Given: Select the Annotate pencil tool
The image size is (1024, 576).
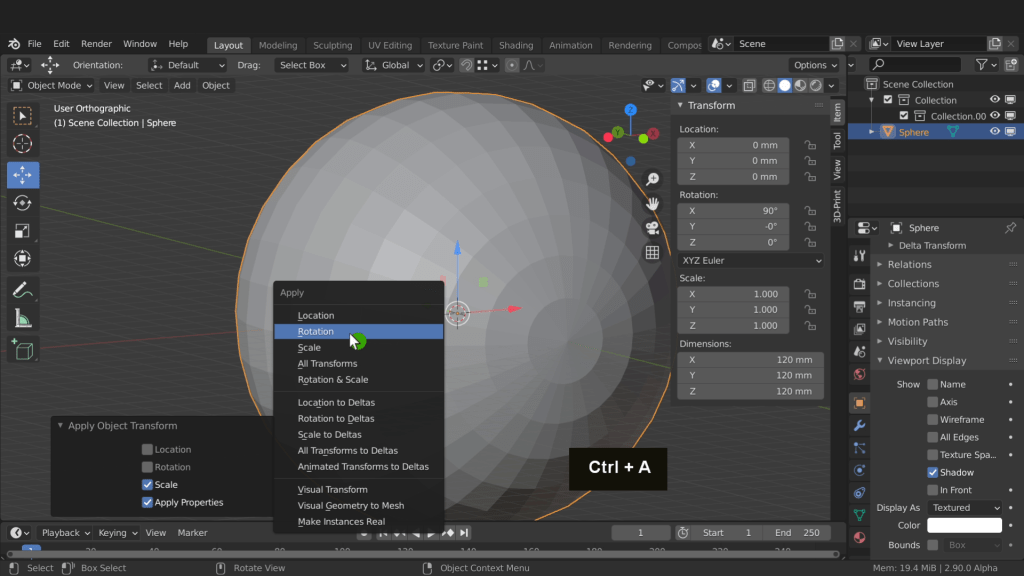Looking at the screenshot, I should [22, 290].
